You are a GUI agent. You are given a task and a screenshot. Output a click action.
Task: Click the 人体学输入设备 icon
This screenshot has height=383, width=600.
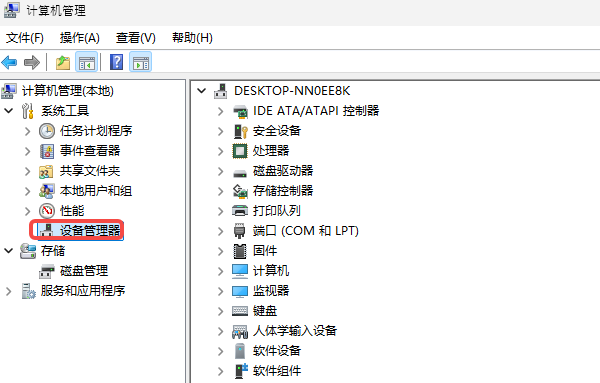[x=240, y=331]
